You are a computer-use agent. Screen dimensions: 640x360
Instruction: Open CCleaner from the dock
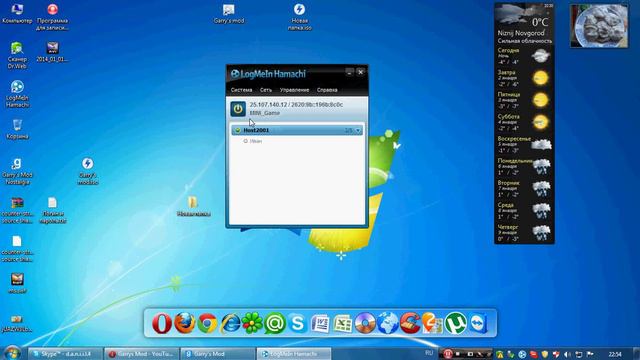pyautogui.click(x=410, y=324)
